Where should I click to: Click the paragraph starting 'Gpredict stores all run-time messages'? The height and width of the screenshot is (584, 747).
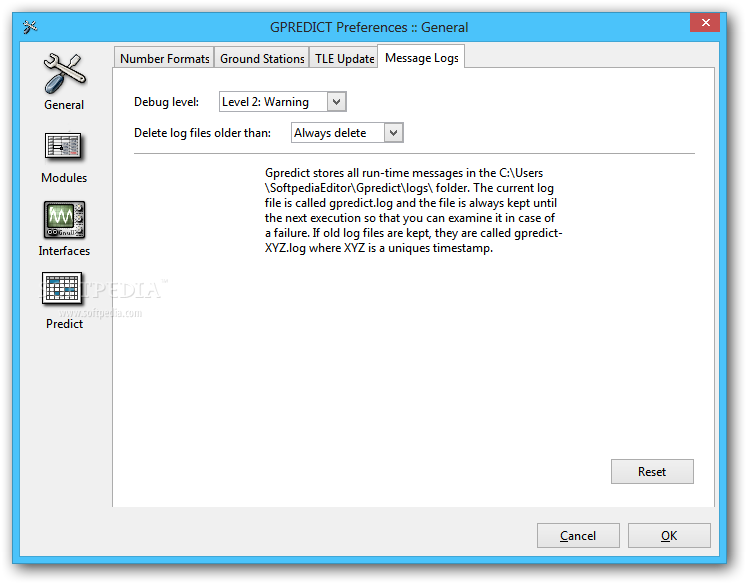point(413,211)
